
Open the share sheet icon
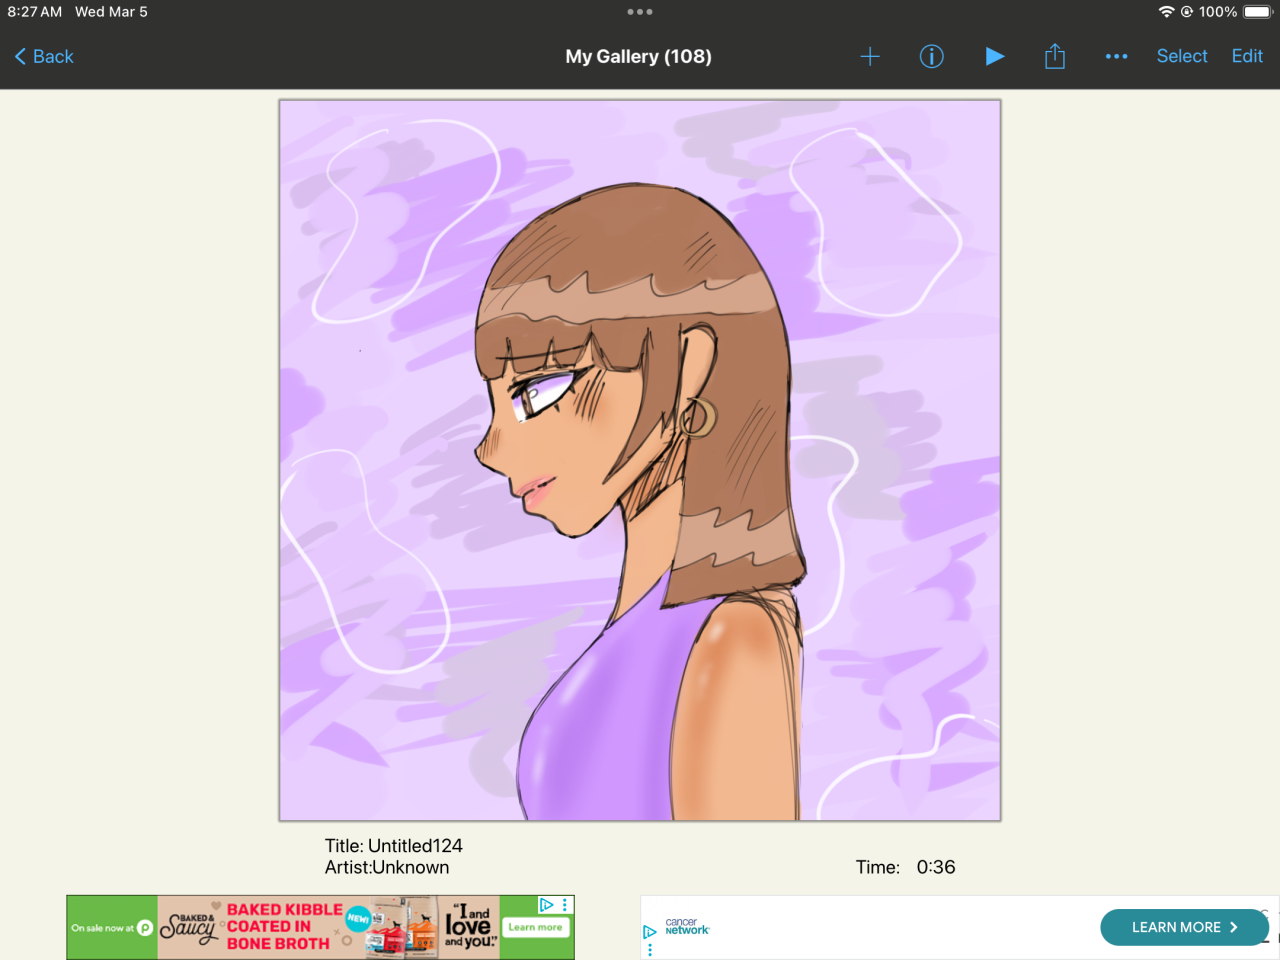[x=1055, y=56]
